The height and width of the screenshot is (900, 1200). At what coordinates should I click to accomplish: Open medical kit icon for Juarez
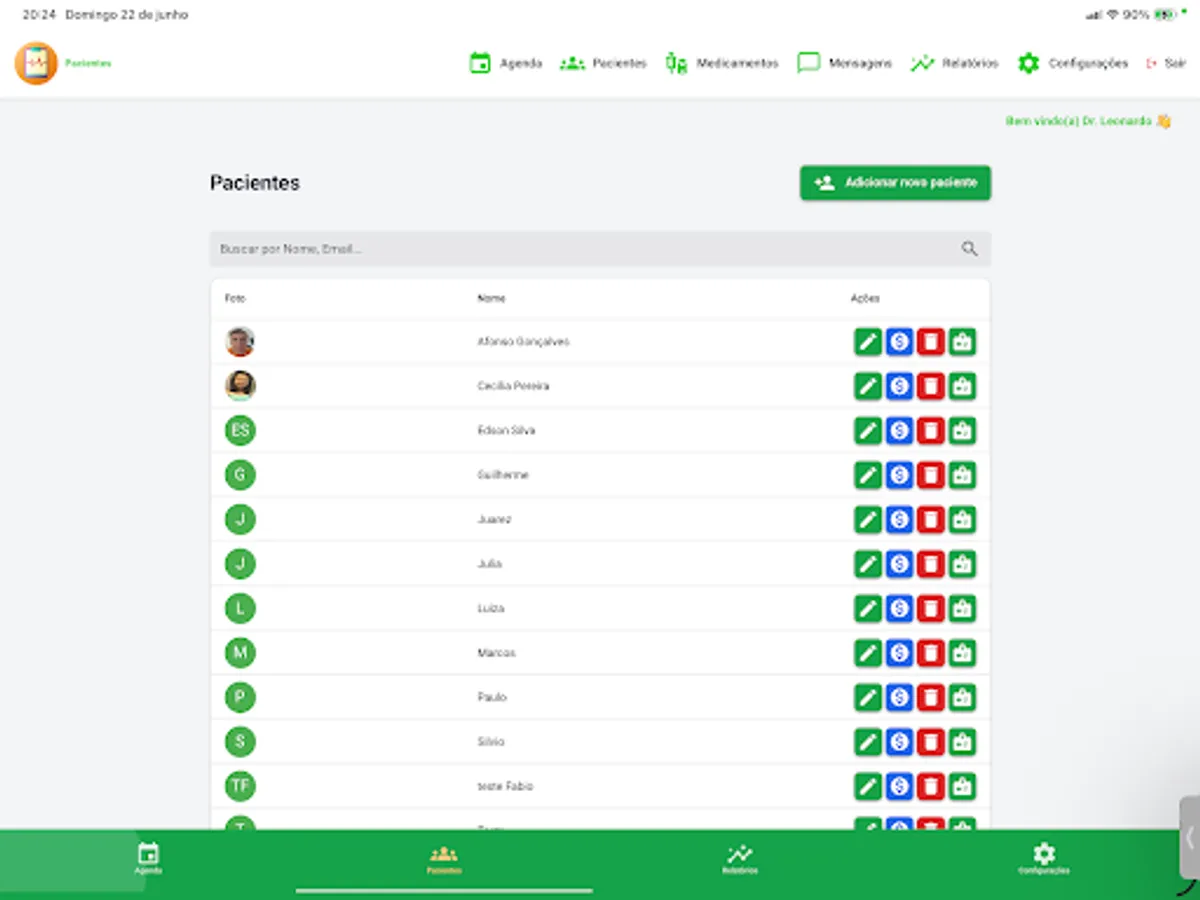962,520
